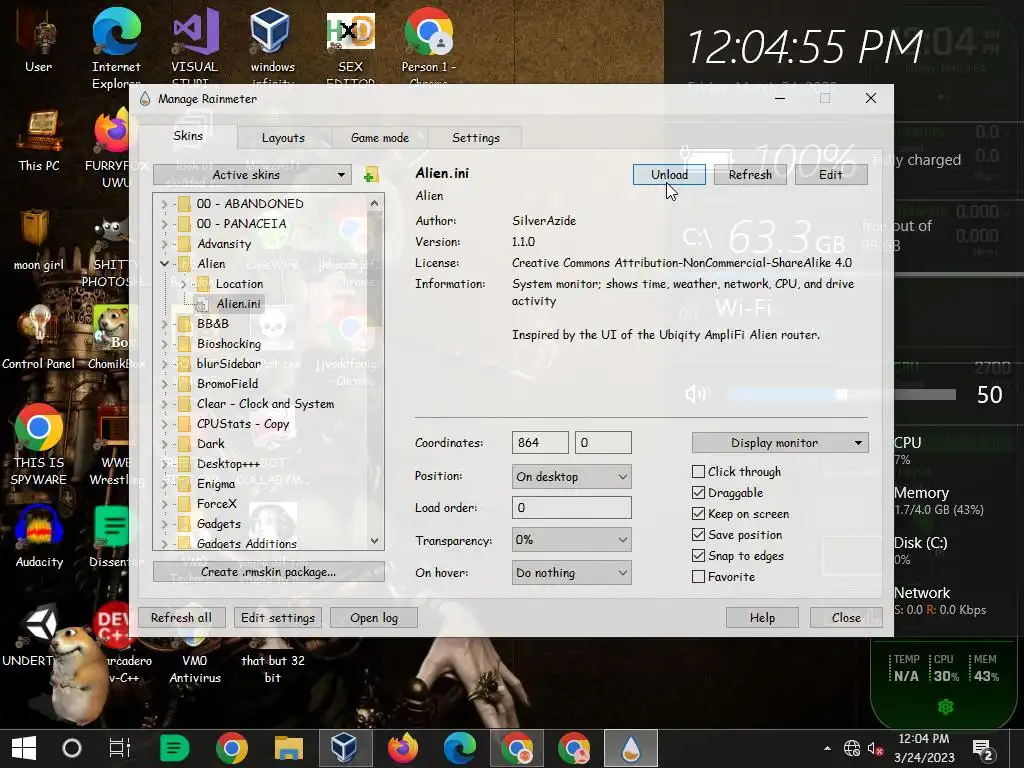Open Microsoft Edge from the taskbar
1024x768 pixels.
(460, 748)
